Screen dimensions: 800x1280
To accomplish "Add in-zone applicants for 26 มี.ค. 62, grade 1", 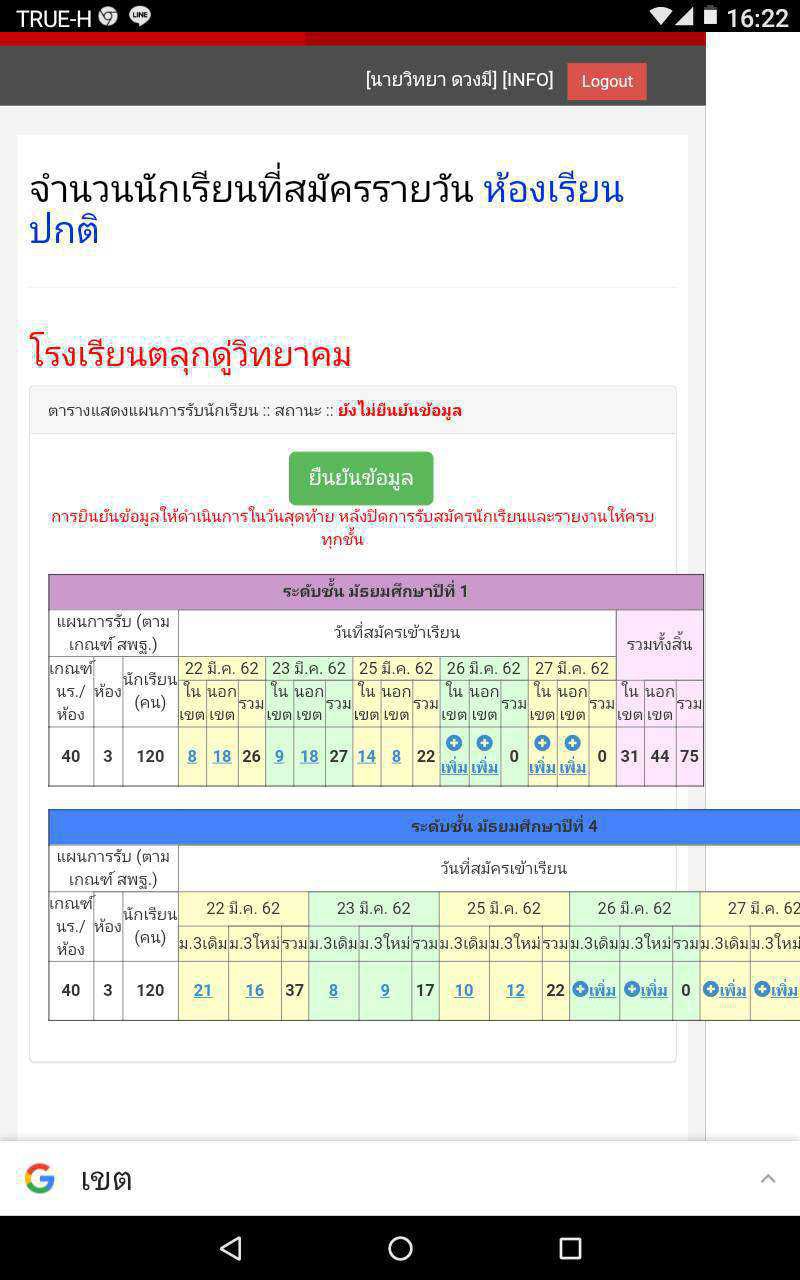I will pos(454,756).
